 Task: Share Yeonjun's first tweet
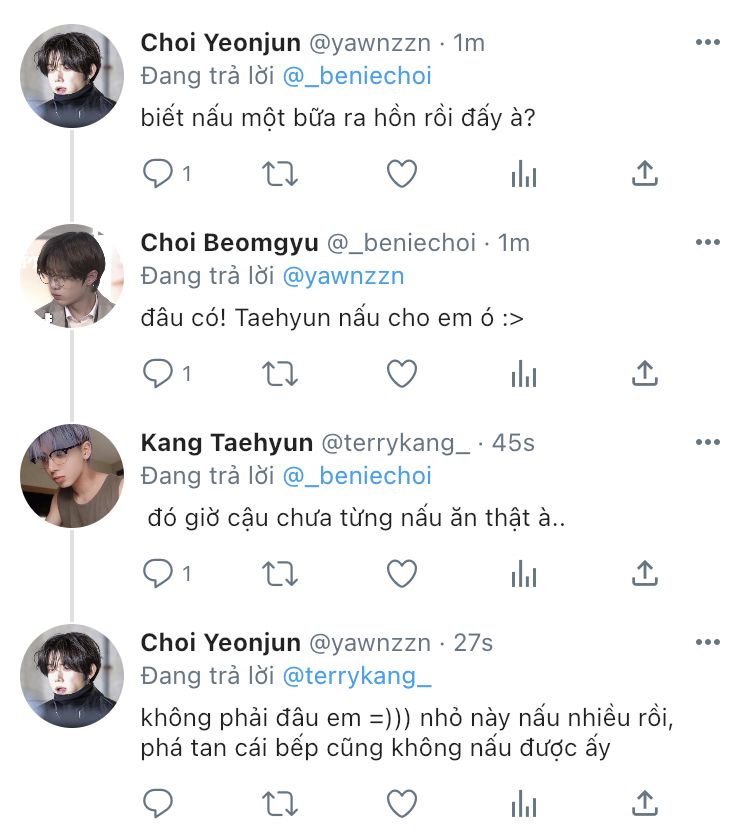click(645, 174)
